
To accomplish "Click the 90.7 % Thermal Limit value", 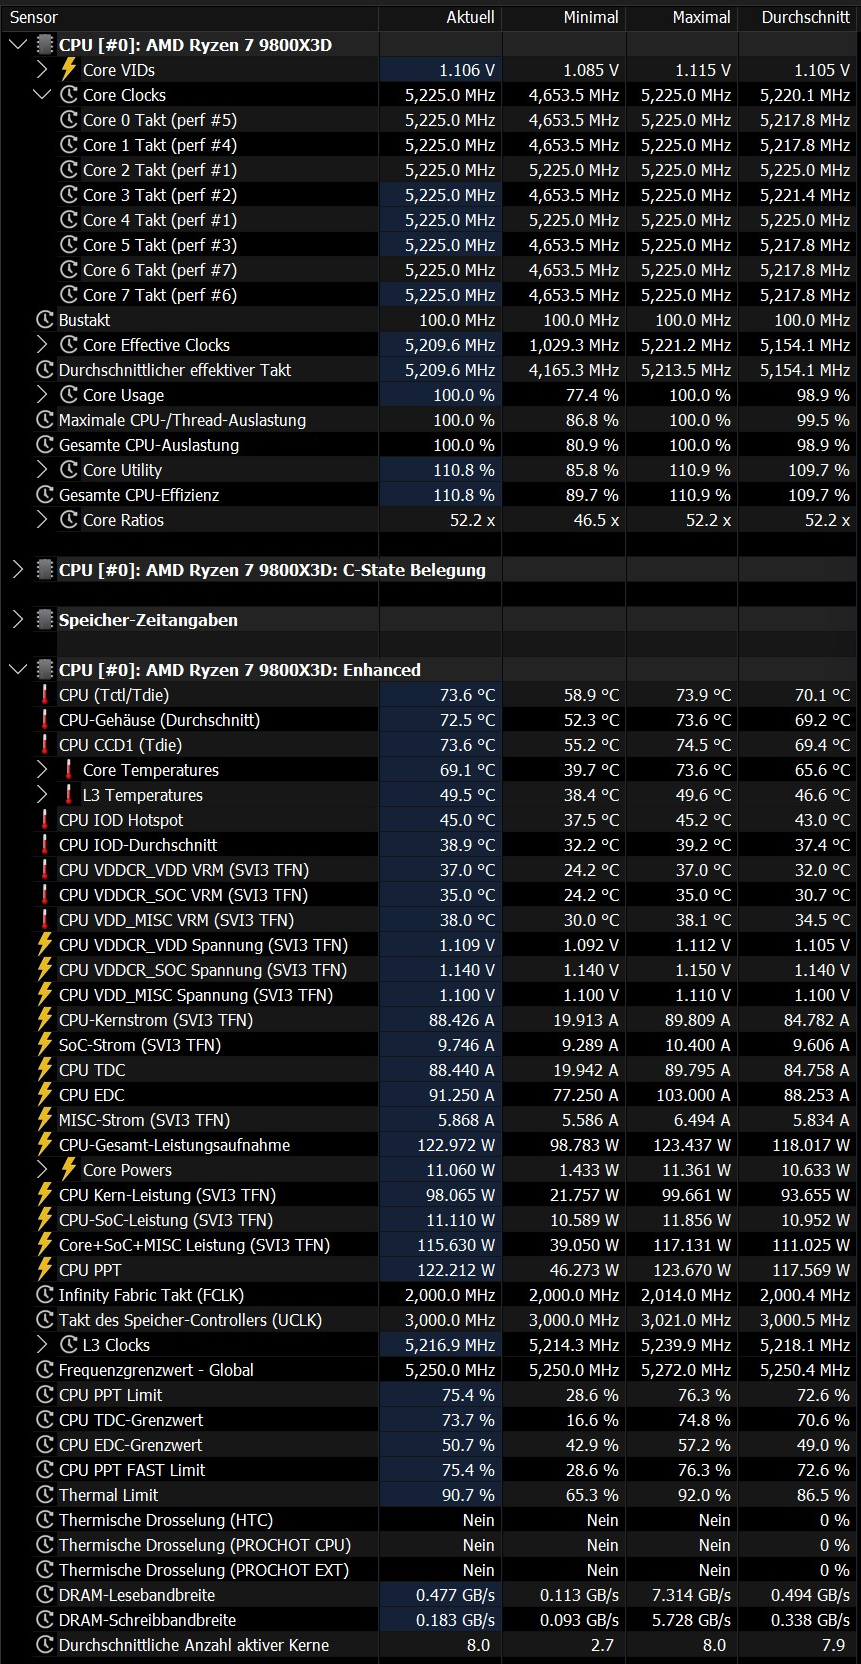I will coord(468,1495).
